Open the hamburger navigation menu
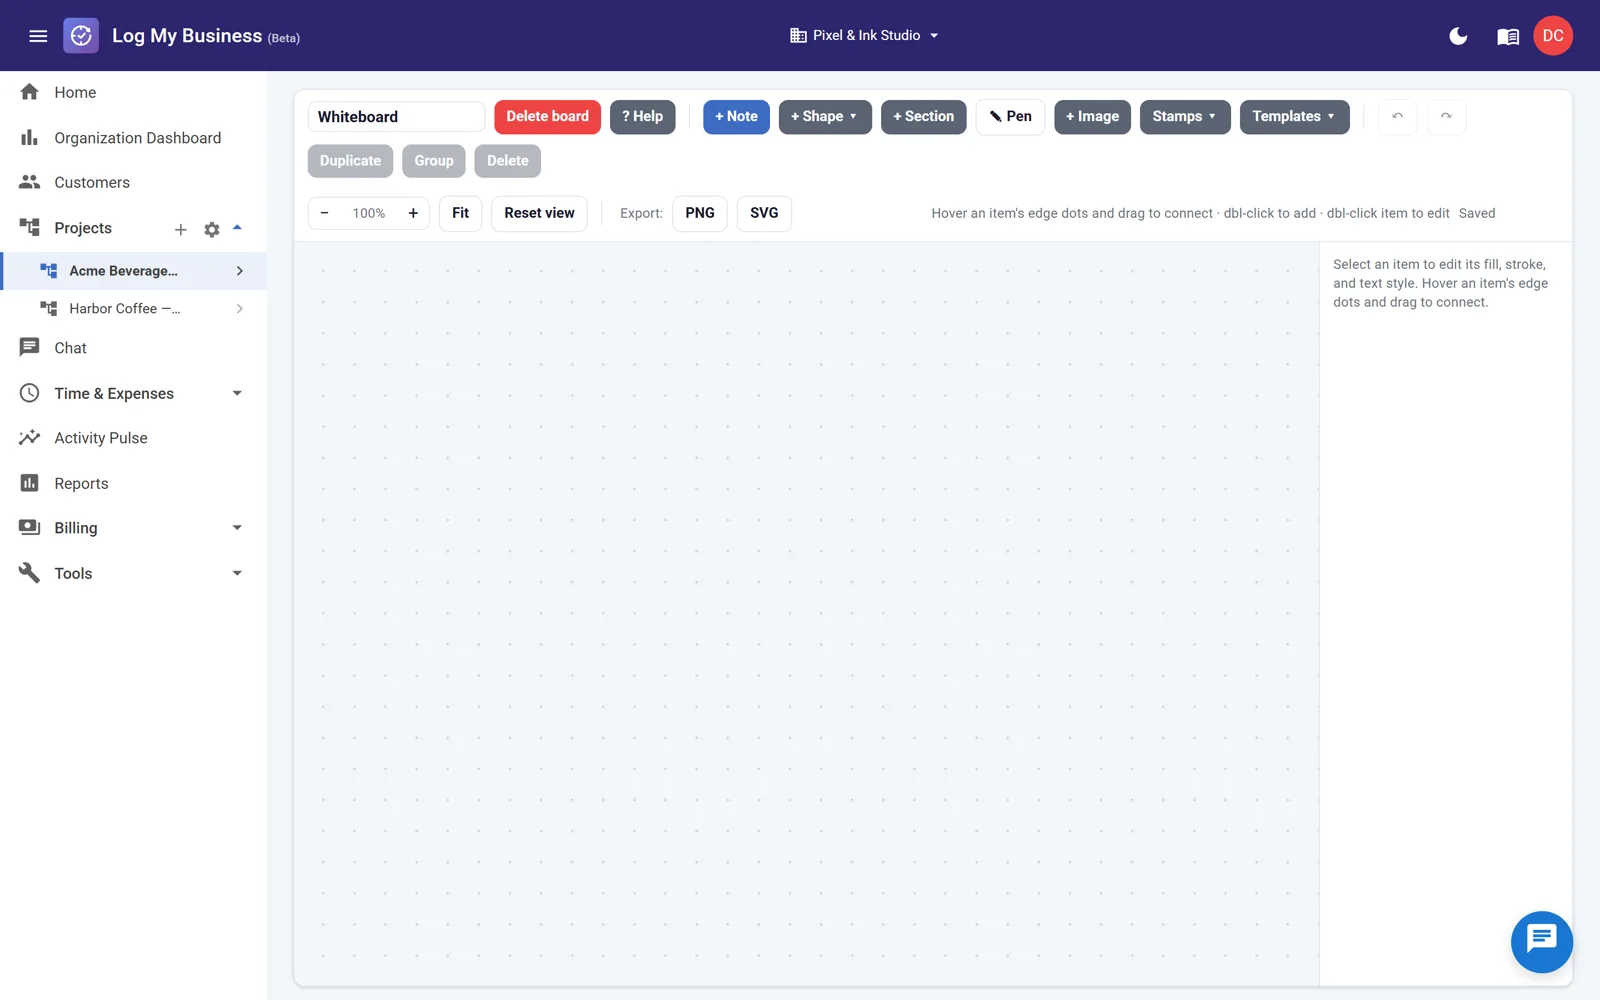 pyautogui.click(x=38, y=36)
